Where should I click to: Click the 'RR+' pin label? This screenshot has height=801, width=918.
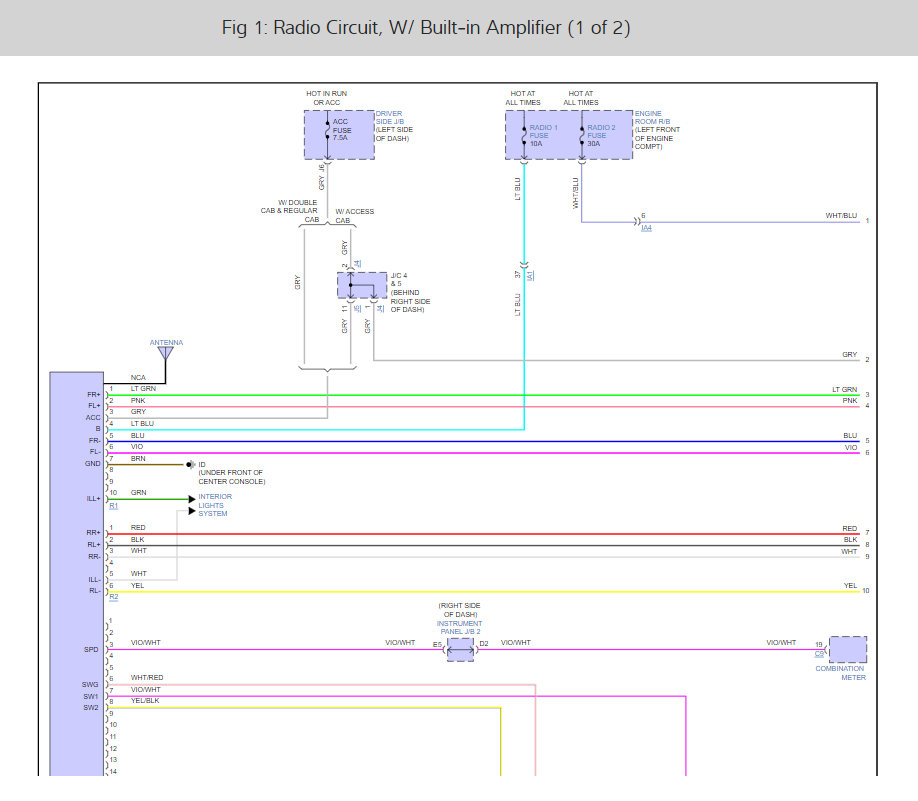[x=93, y=533]
